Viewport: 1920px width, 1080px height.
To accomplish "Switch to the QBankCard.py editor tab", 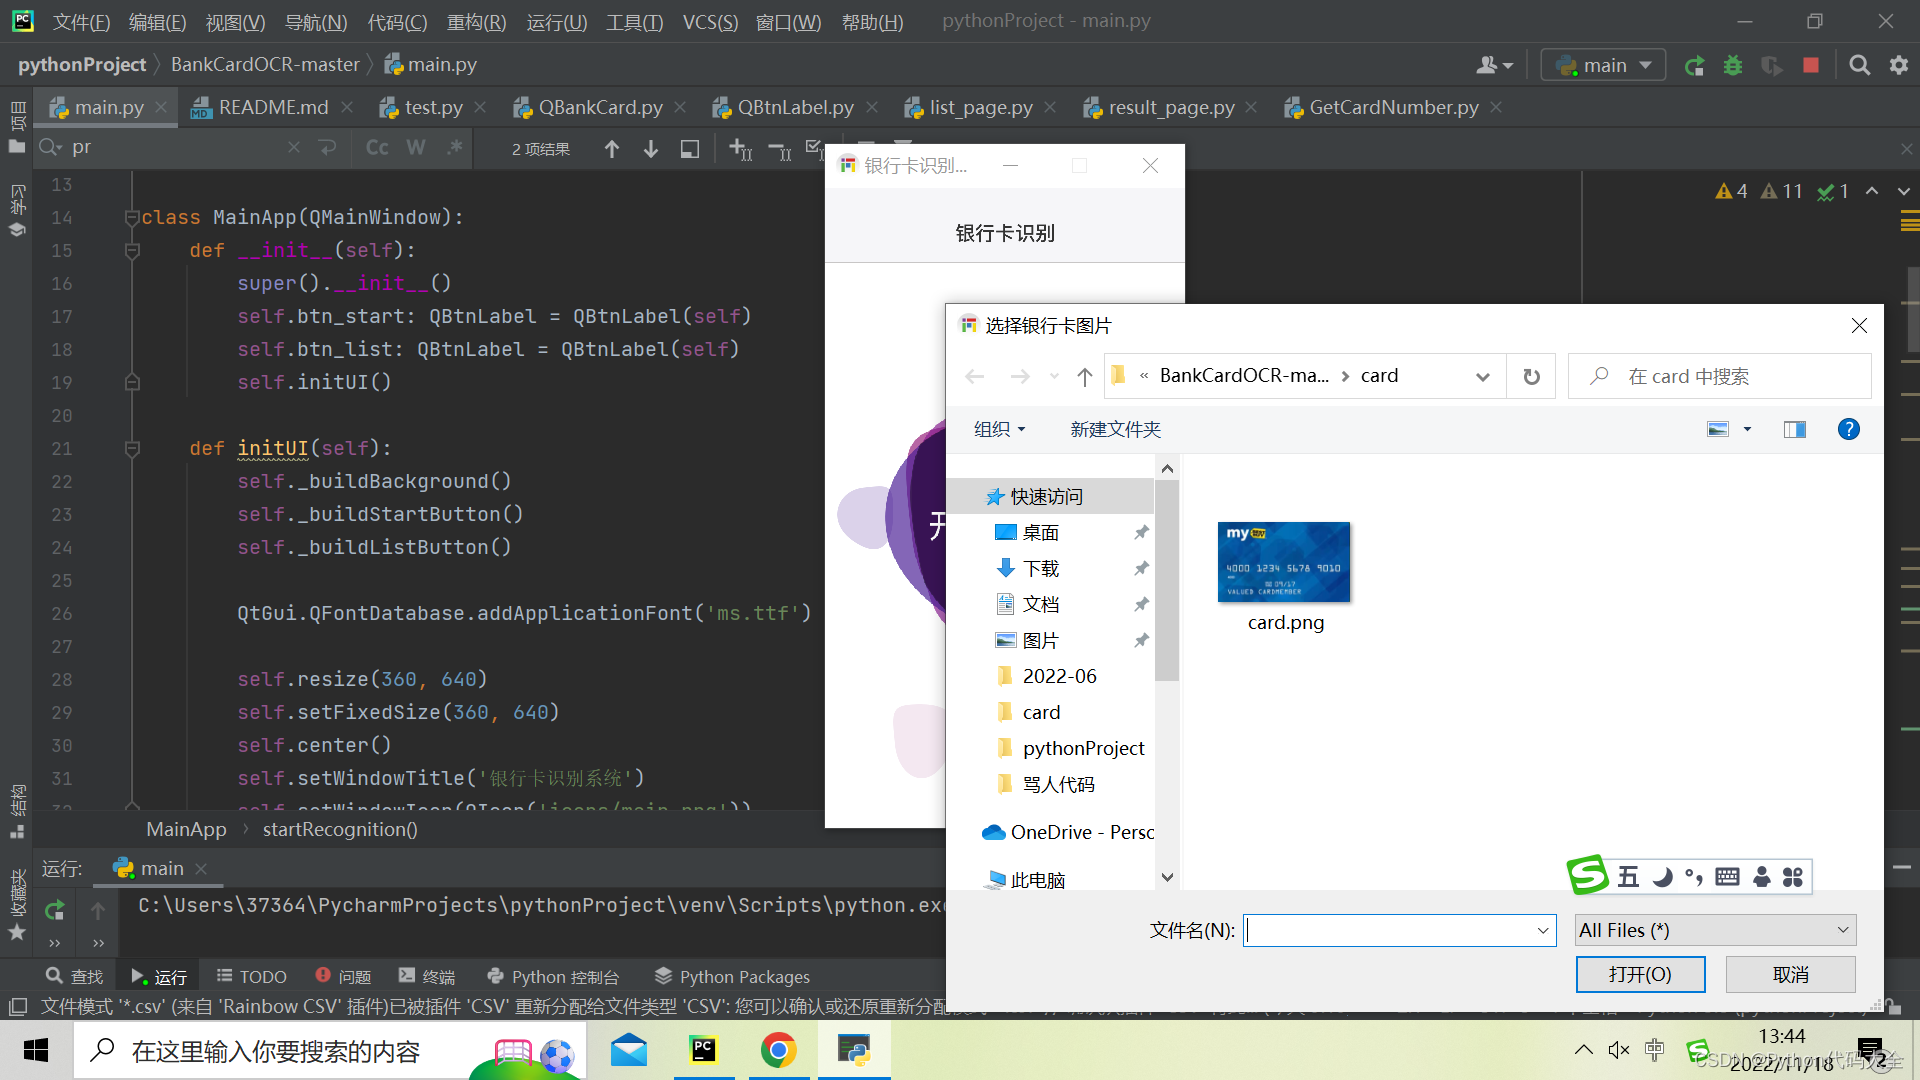I will (x=599, y=107).
